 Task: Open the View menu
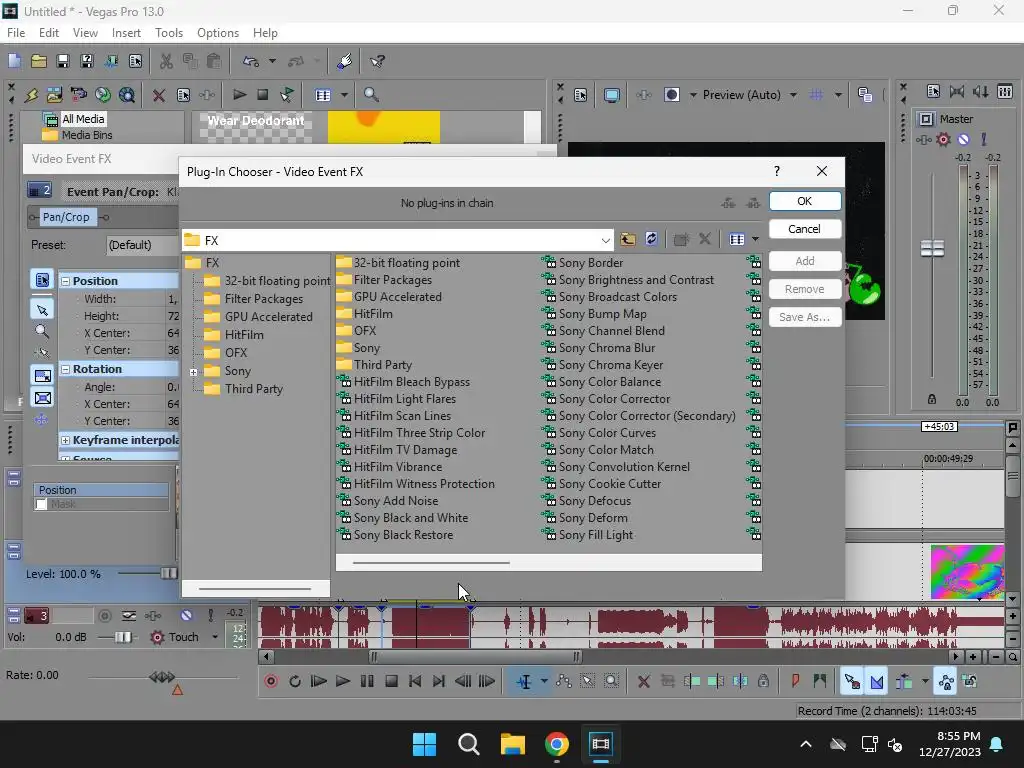(x=85, y=33)
